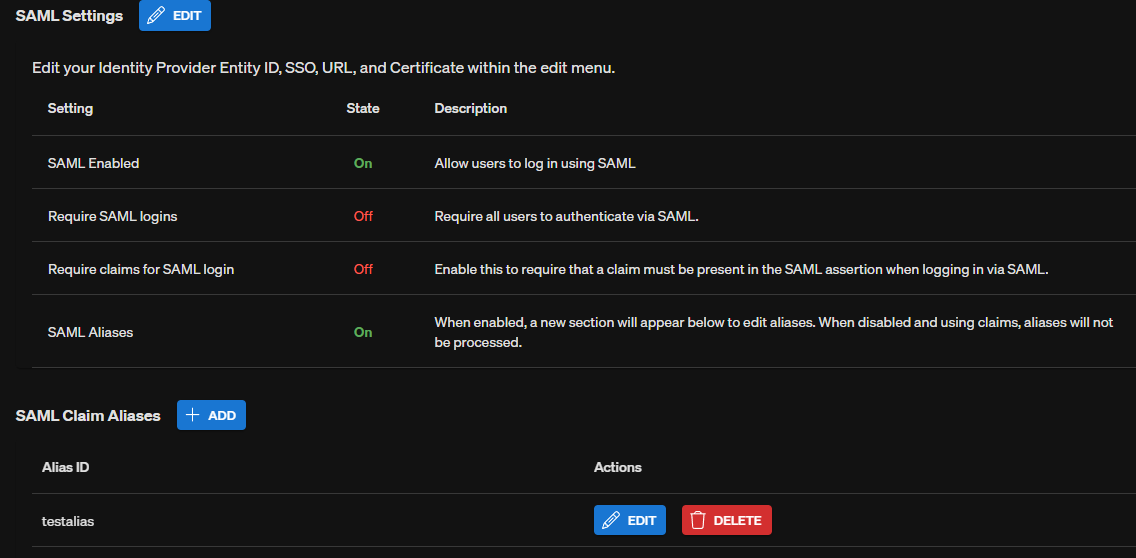Screen dimensions: 1136x558
Task: Click the pencil icon beside SAML Settings
Action: pyautogui.click(x=156, y=15)
